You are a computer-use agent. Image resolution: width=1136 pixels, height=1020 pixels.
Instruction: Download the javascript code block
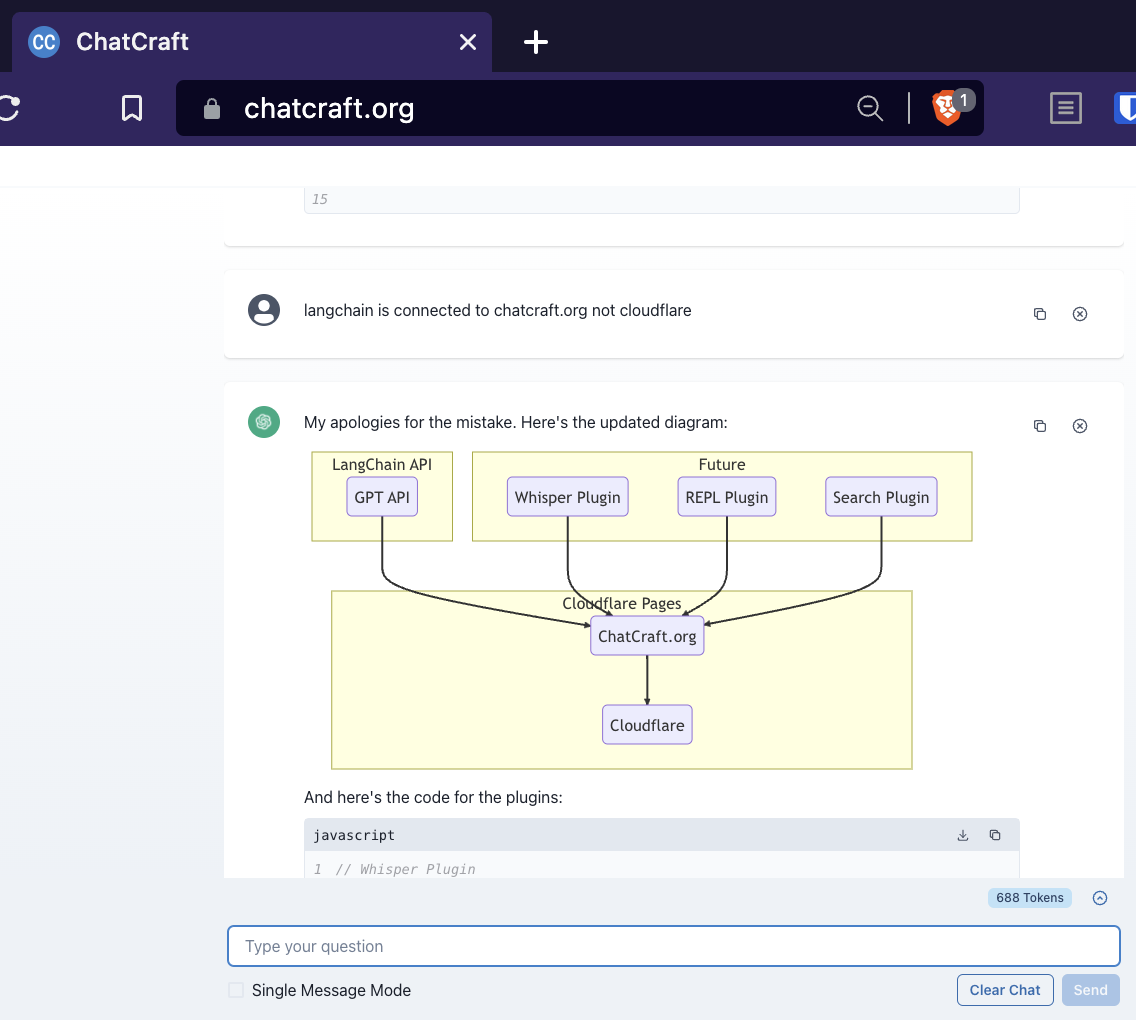click(963, 835)
